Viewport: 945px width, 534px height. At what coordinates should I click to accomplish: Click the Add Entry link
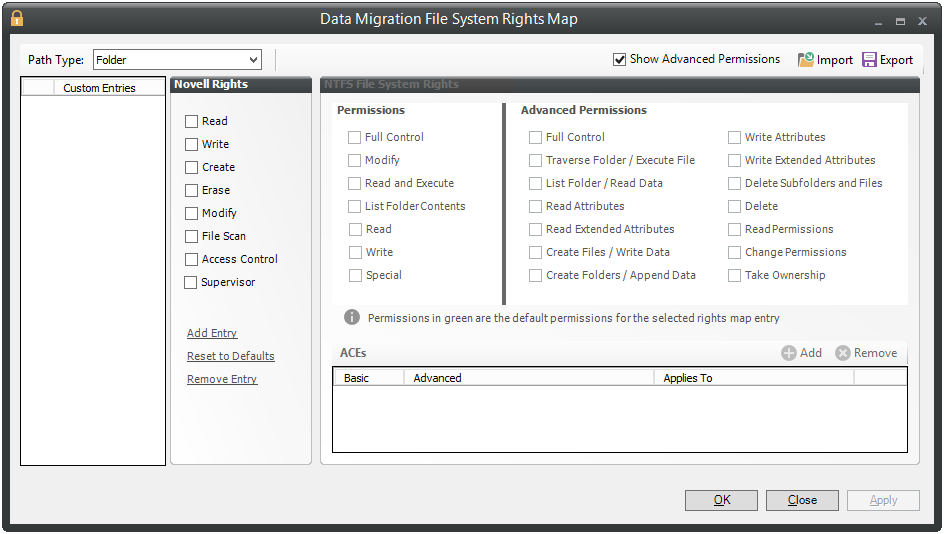pos(212,333)
